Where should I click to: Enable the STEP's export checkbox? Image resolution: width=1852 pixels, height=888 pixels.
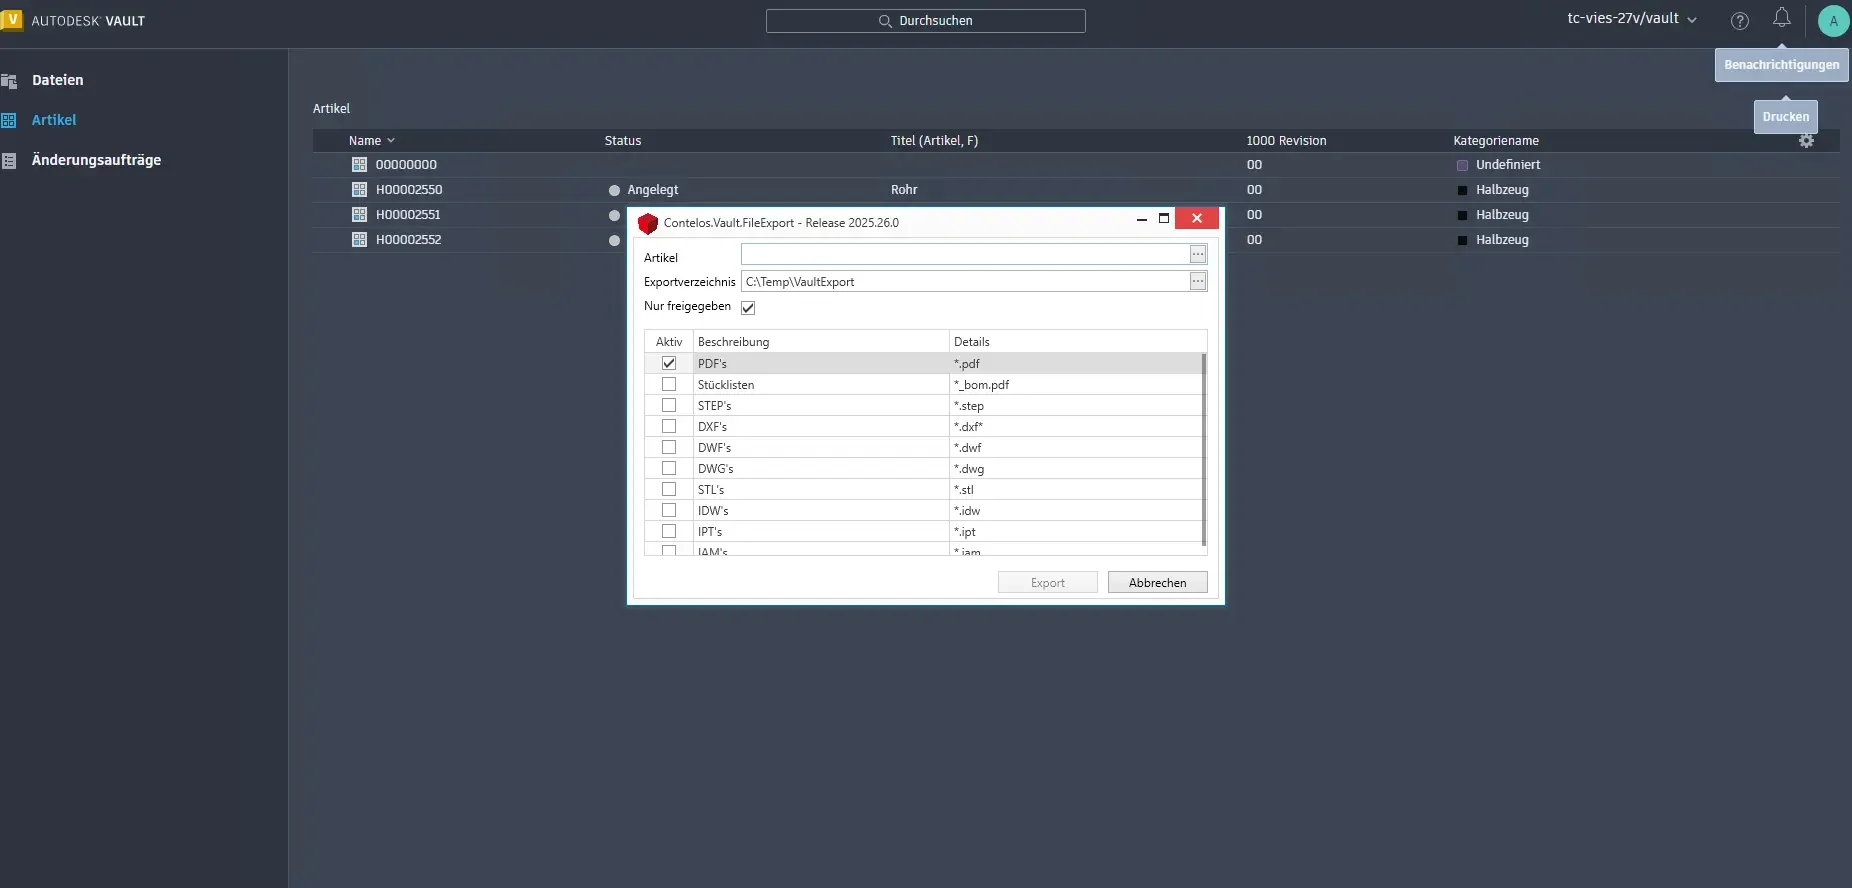[x=669, y=405]
